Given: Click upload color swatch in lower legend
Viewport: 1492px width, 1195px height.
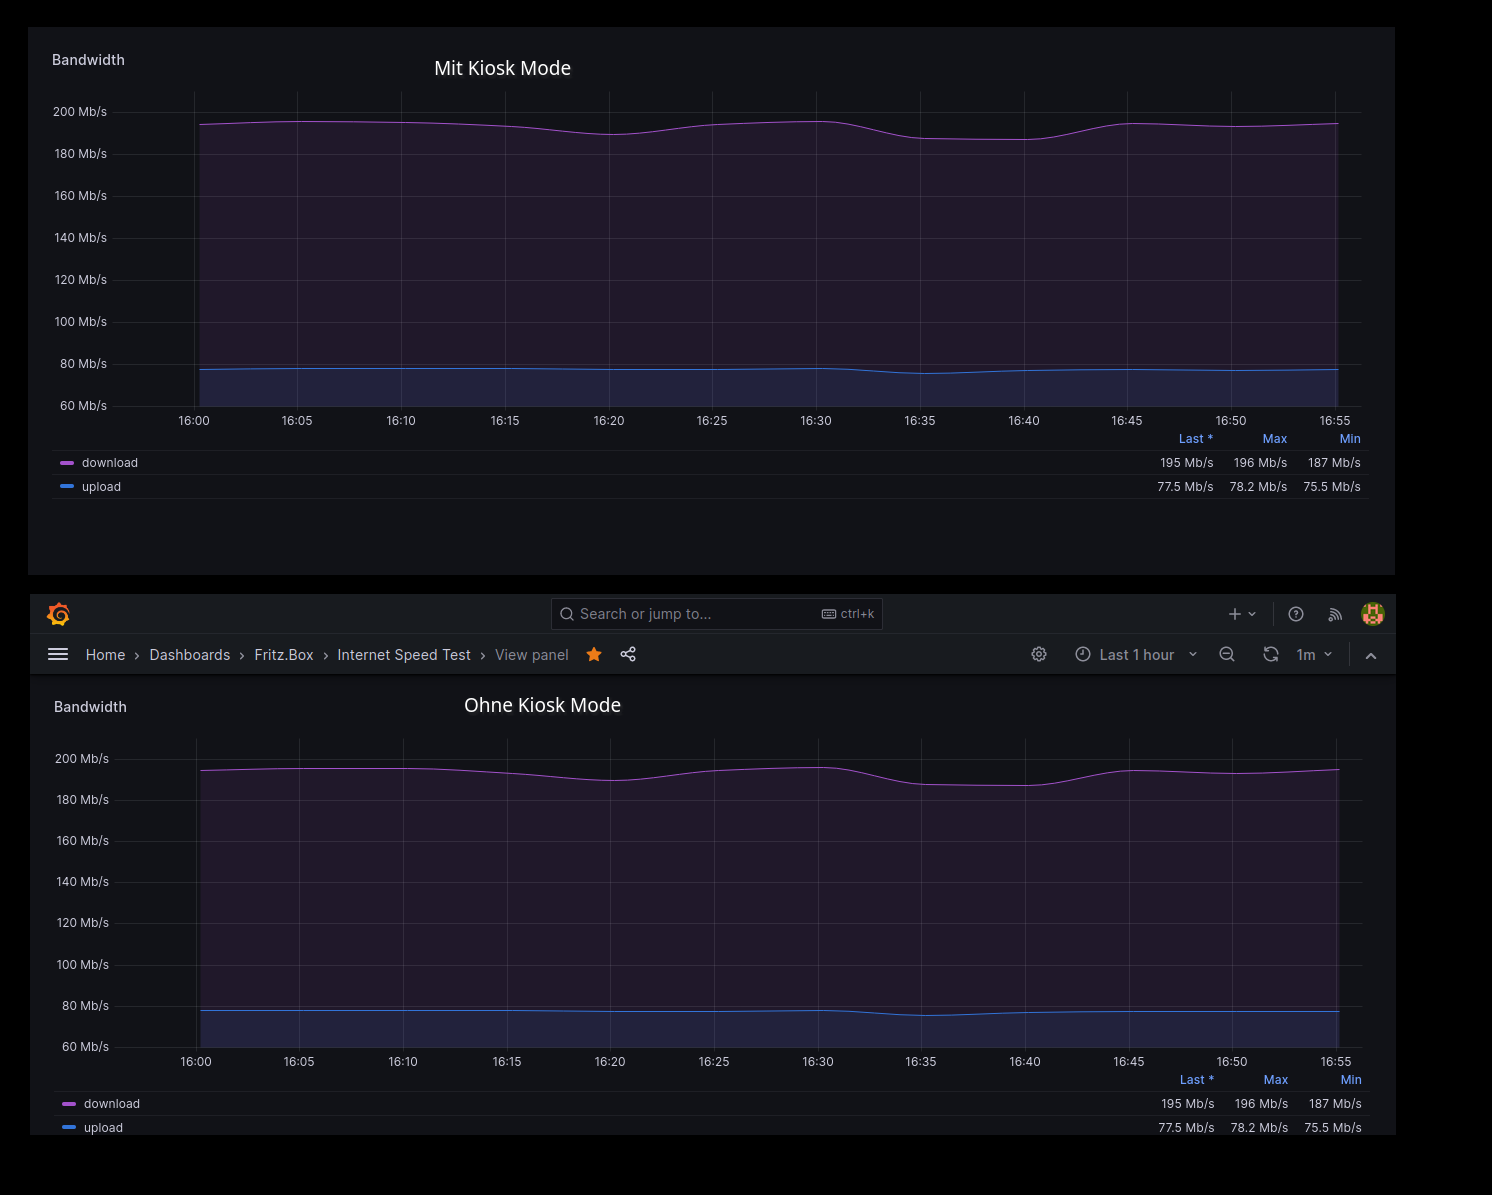Looking at the screenshot, I should tap(69, 1128).
